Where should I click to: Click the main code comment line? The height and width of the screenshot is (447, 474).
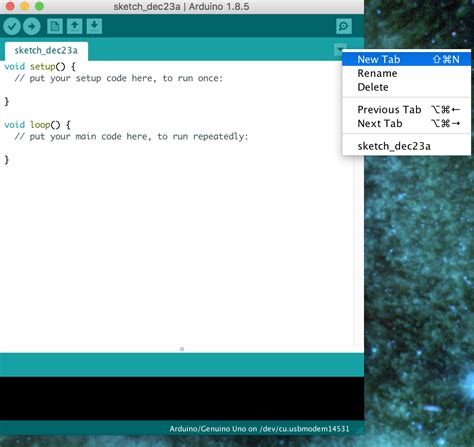[131, 137]
